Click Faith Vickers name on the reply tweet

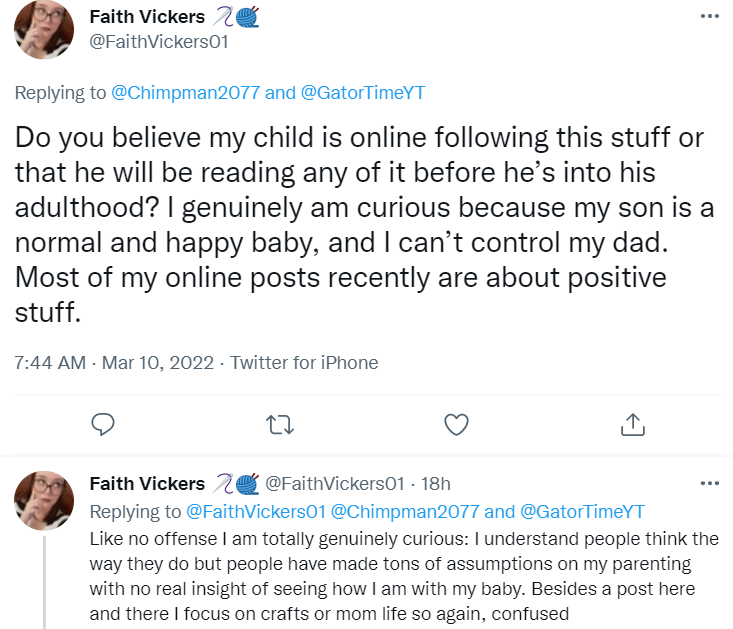147,484
